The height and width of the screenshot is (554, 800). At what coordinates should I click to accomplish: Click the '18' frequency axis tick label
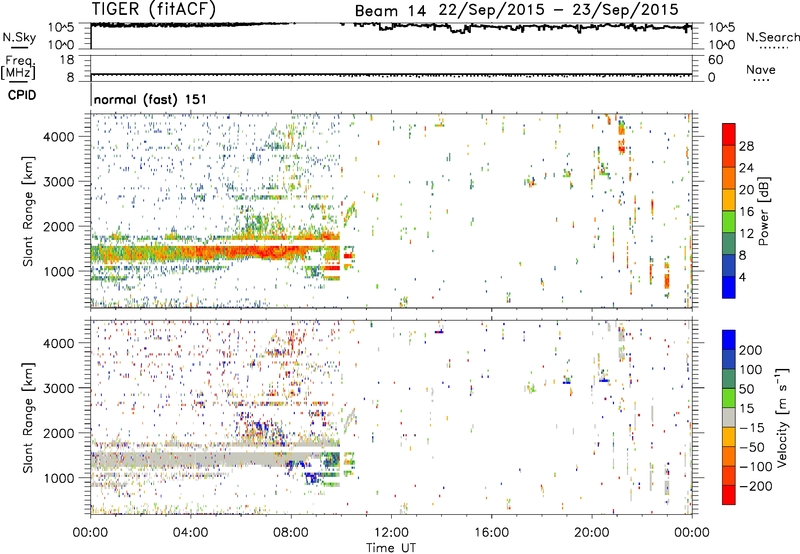(67, 60)
